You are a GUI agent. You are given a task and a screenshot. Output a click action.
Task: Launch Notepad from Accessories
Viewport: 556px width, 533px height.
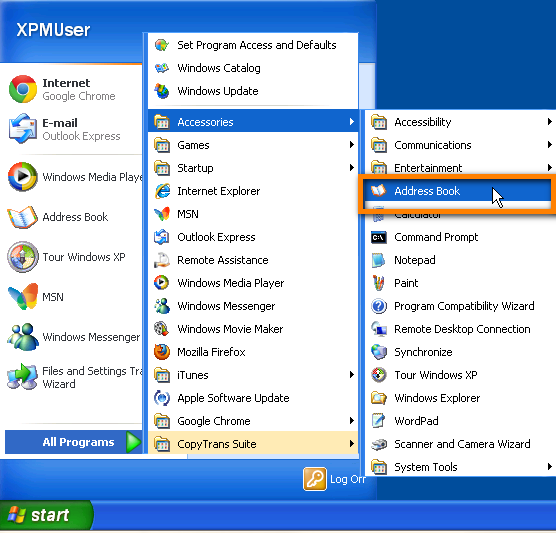[x=460, y=260]
